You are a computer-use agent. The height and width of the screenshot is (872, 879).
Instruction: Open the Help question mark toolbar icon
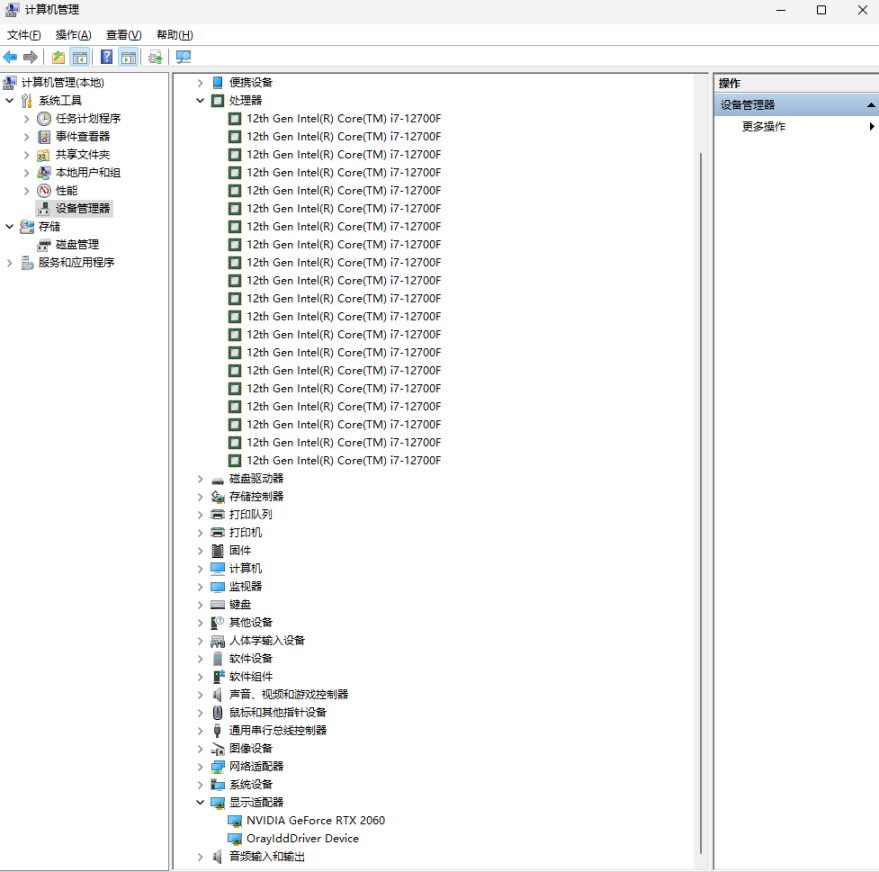[x=106, y=57]
